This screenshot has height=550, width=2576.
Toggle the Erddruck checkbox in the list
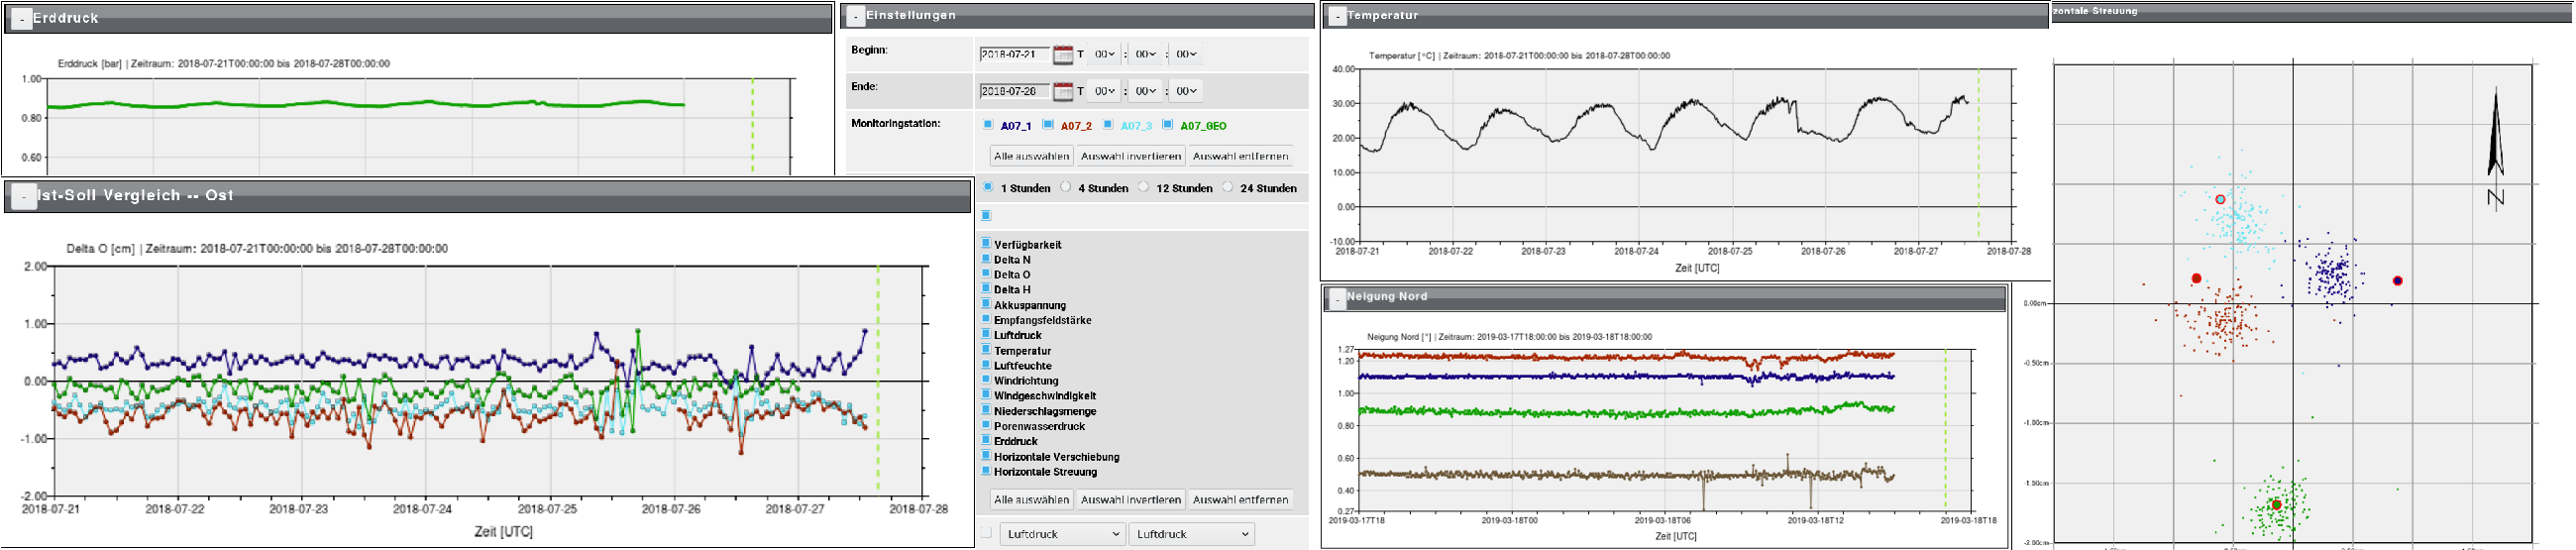click(986, 440)
